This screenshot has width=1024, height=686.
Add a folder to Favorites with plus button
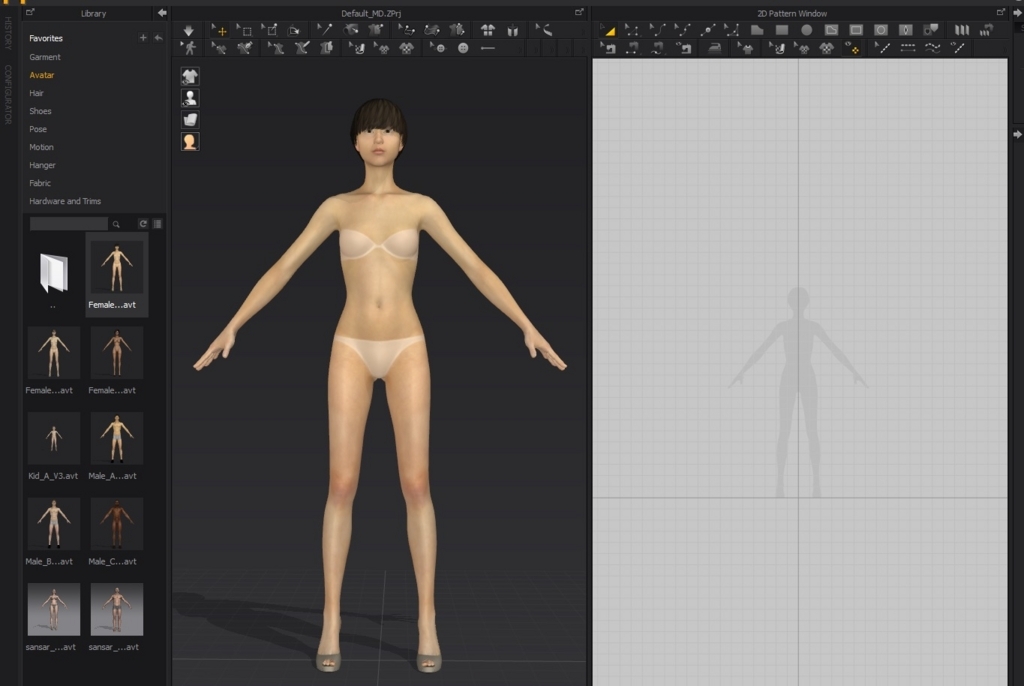143,38
